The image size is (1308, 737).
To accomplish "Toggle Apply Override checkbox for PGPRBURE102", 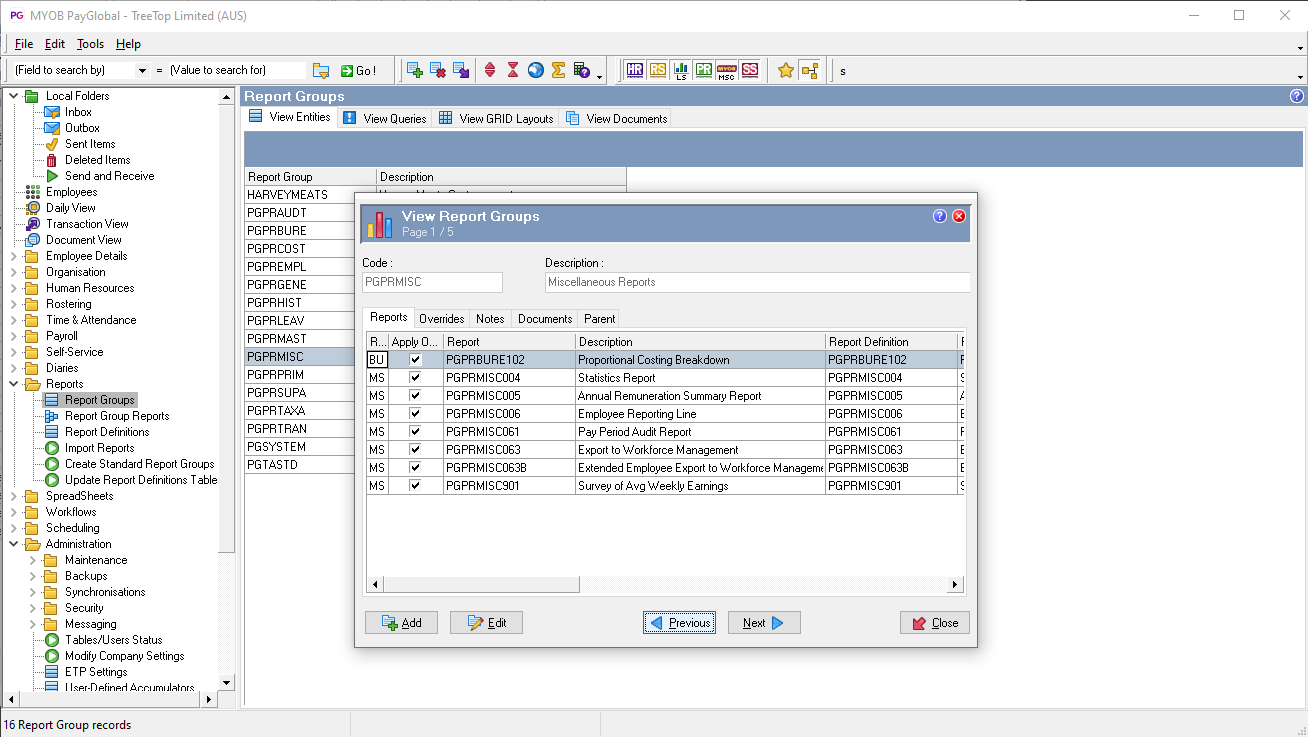I will [x=415, y=360].
